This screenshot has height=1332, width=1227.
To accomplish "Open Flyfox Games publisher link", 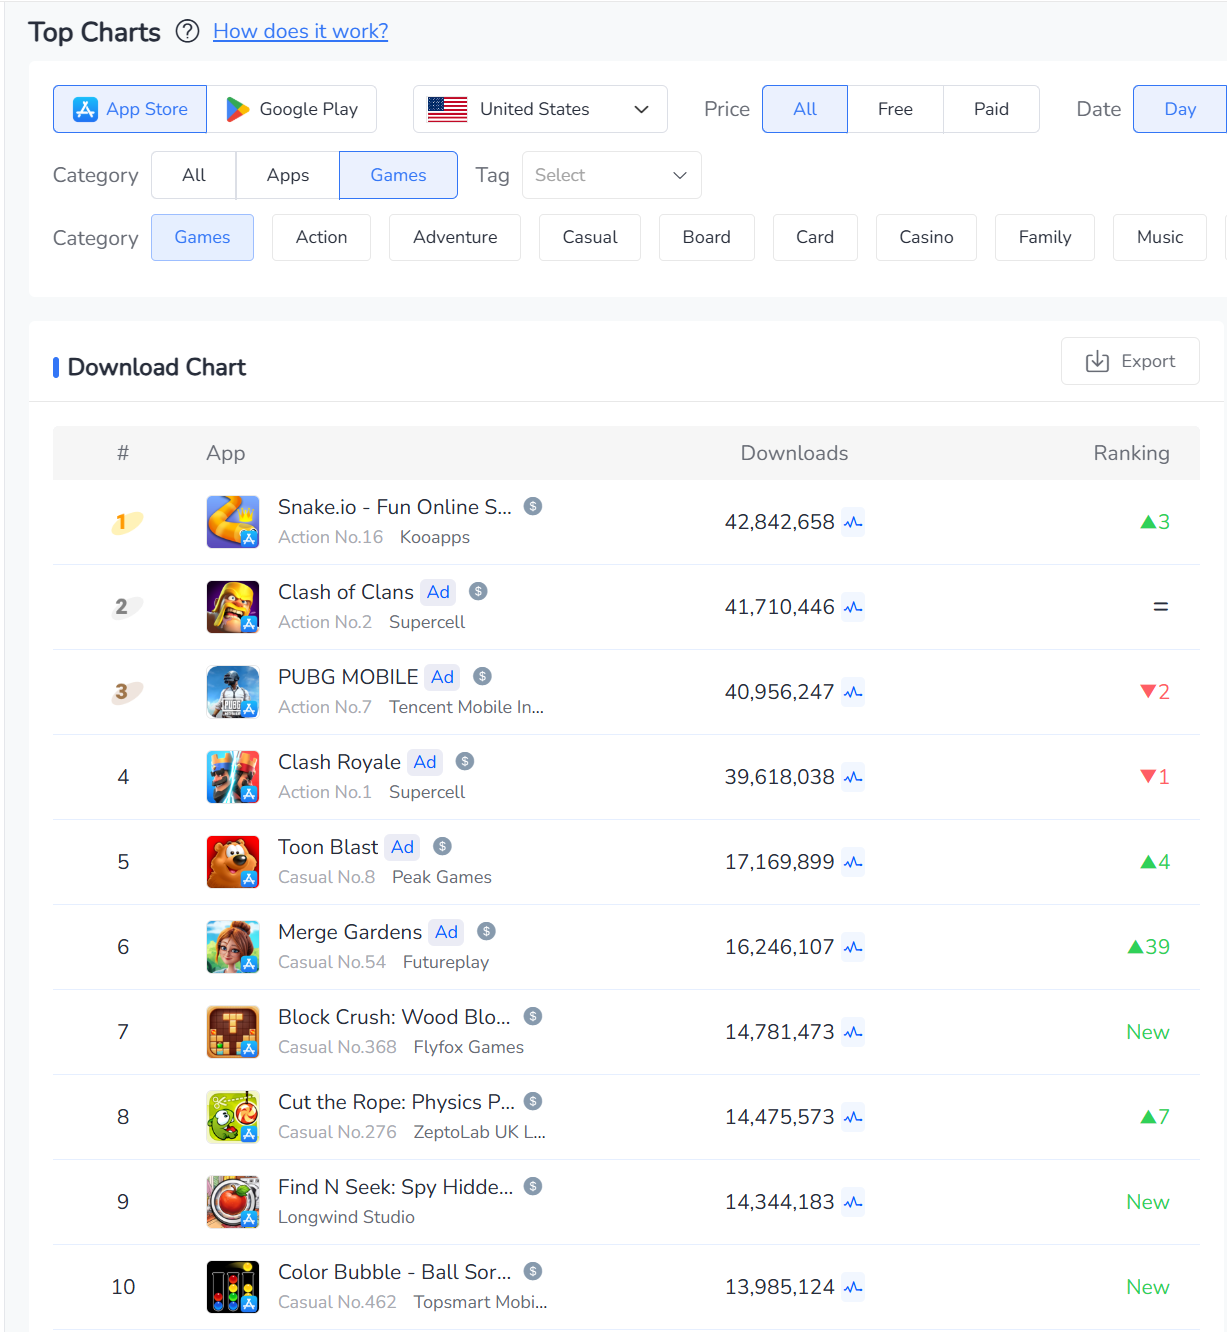I will pyautogui.click(x=469, y=1047).
